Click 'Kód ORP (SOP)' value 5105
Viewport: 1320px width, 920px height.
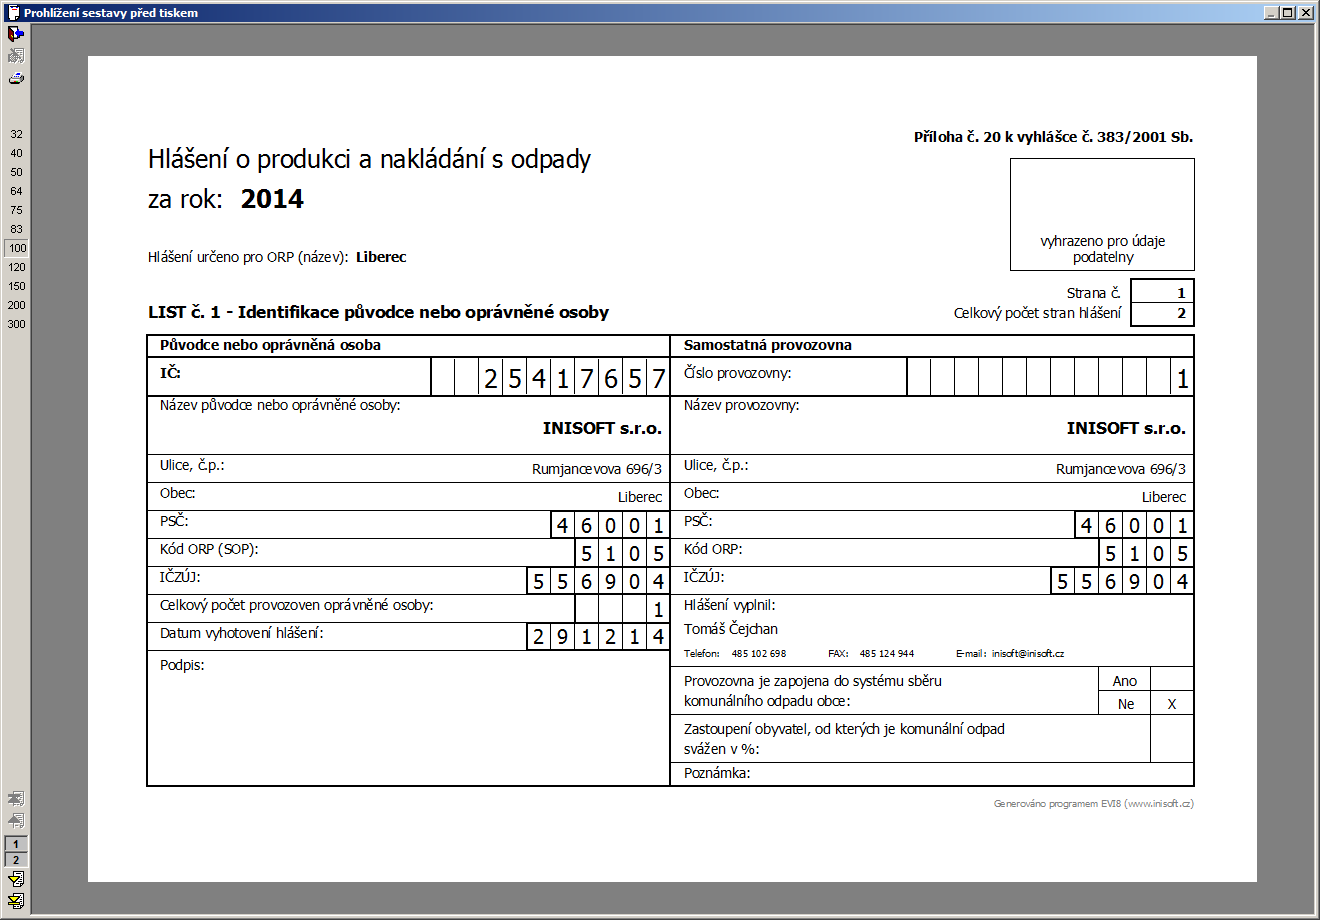click(x=622, y=553)
